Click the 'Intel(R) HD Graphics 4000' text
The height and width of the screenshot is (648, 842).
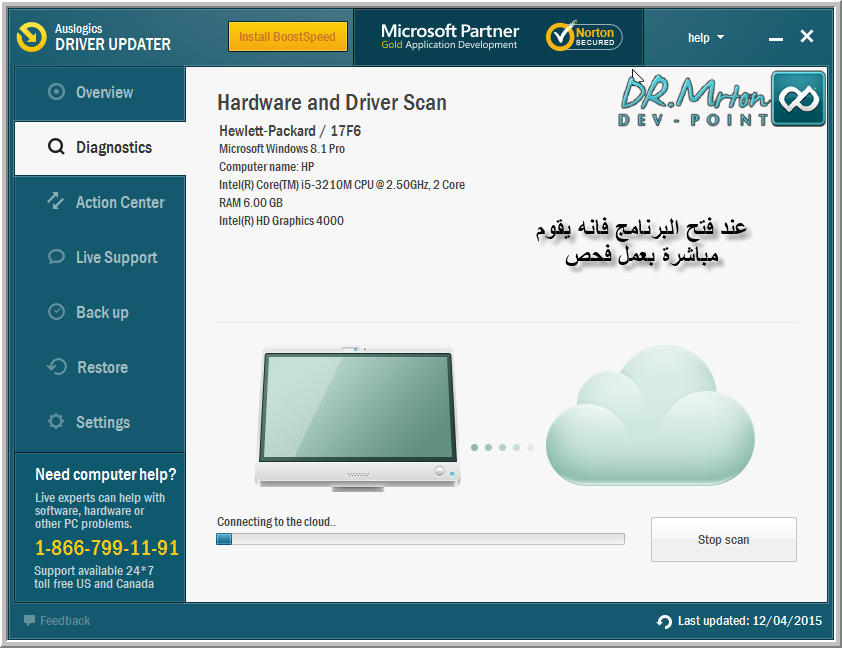point(281,221)
